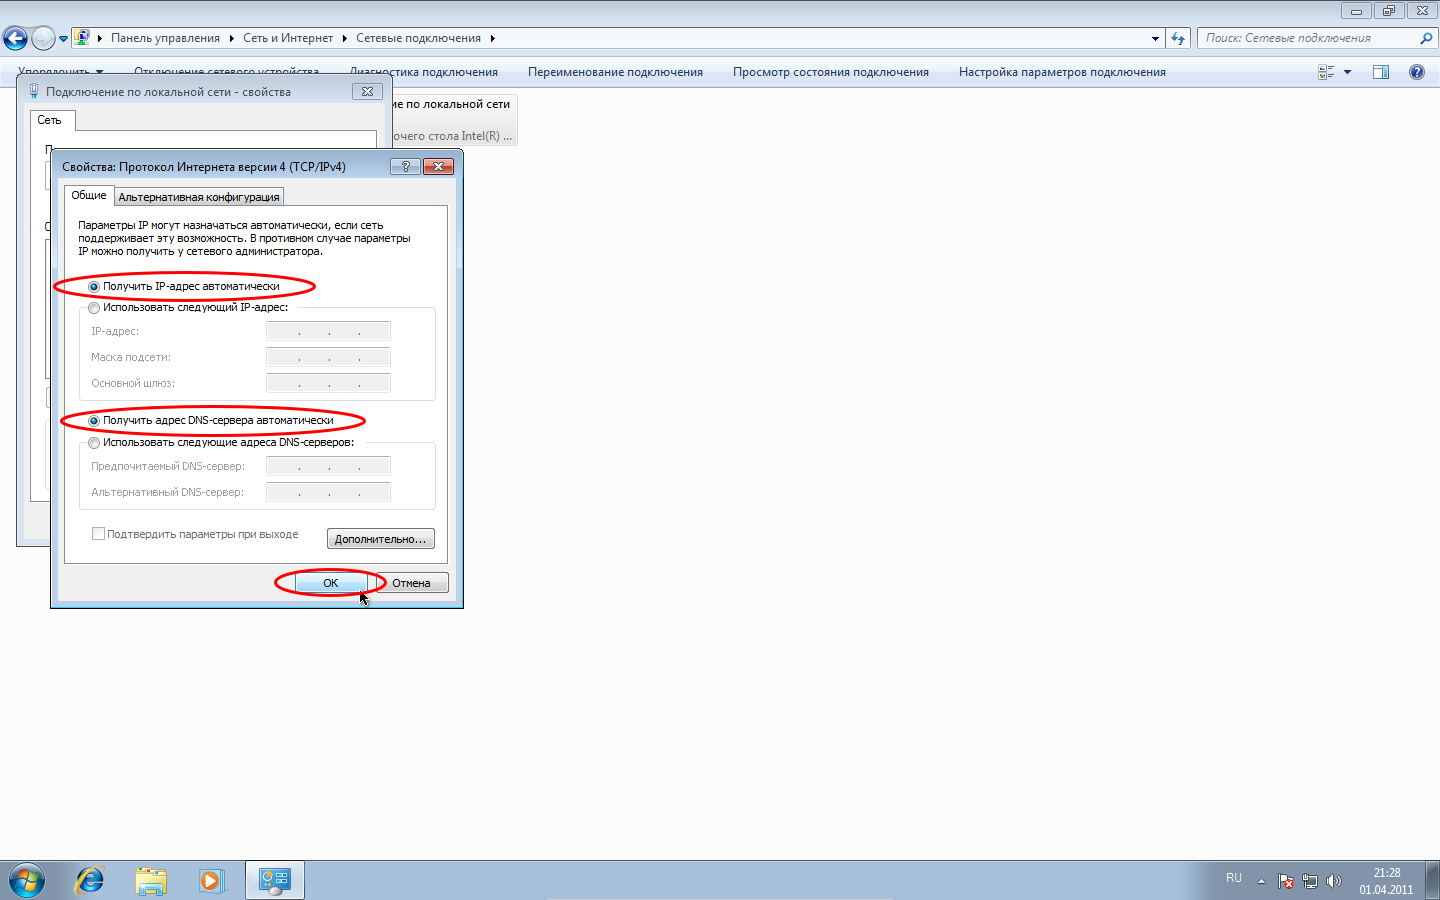Click Диагностика подключения in the toolbar
The width and height of the screenshot is (1440, 900).
(x=424, y=72)
